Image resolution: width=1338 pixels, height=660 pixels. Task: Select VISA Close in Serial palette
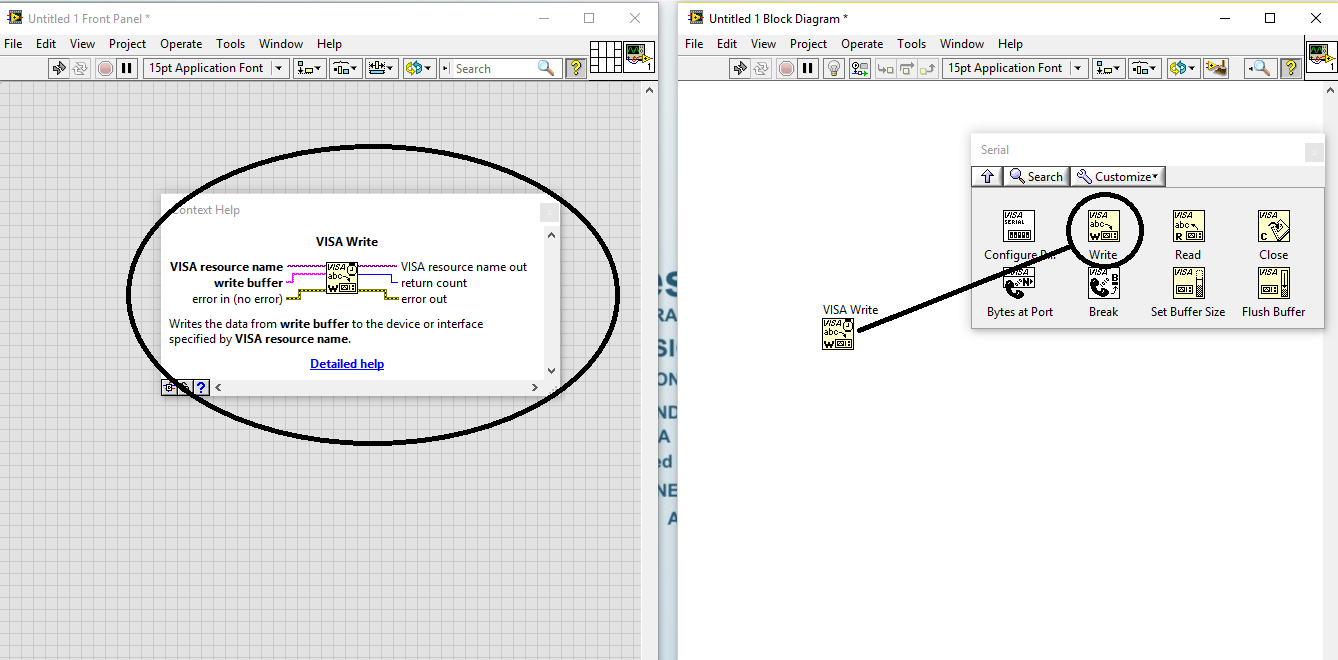[1273, 226]
